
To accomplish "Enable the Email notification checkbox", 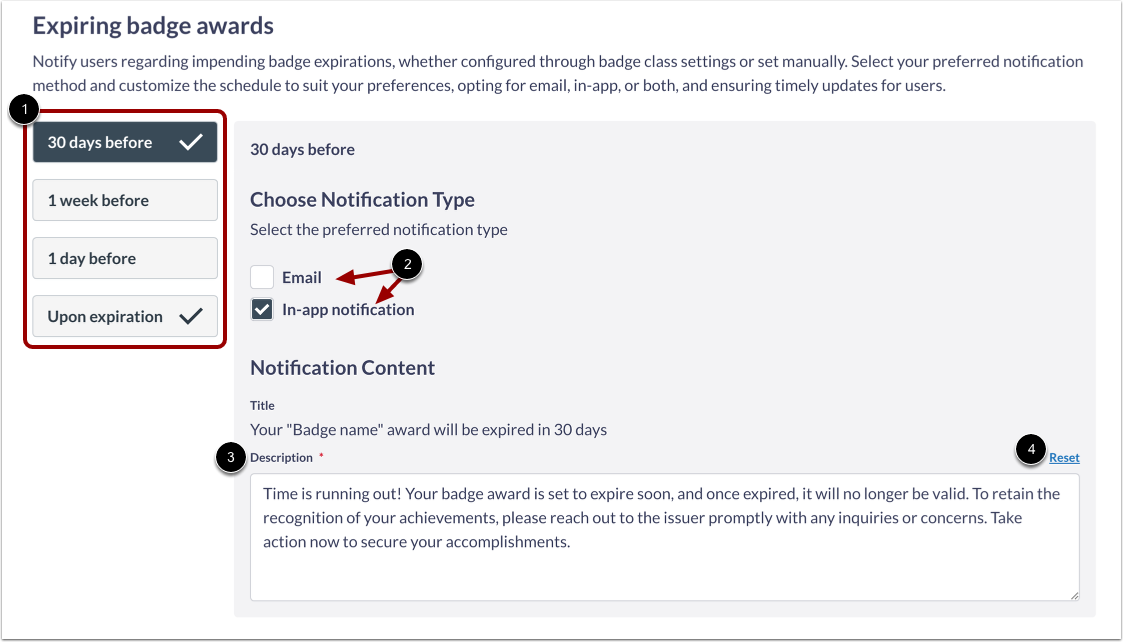I will (261, 277).
